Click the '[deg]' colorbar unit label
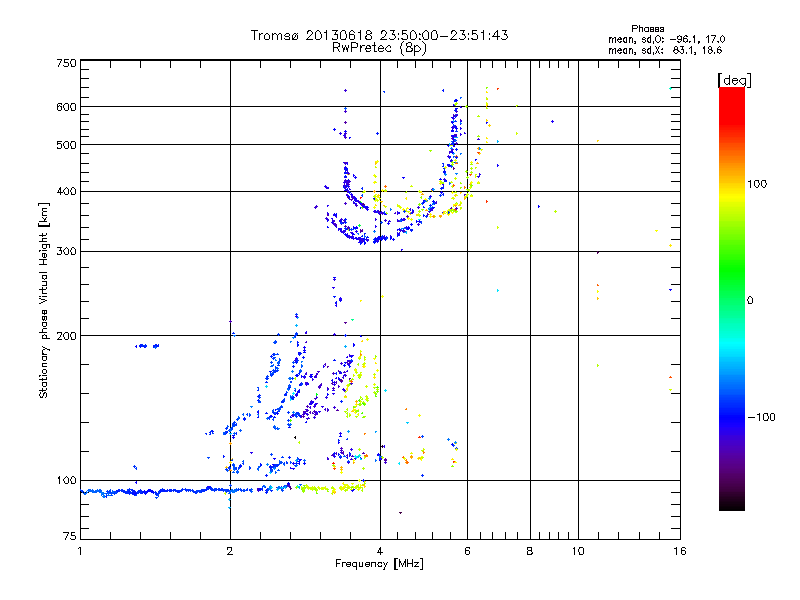Viewport: 800px width, 600px height. click(x=734, y=80)
